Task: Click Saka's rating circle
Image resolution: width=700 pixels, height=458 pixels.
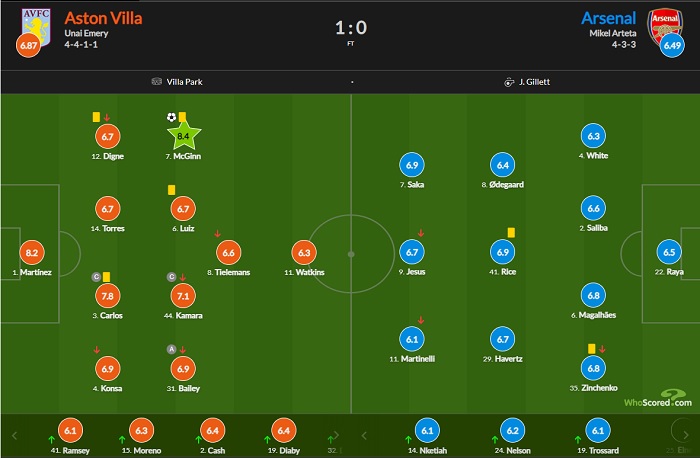Action: click(412, 165)
